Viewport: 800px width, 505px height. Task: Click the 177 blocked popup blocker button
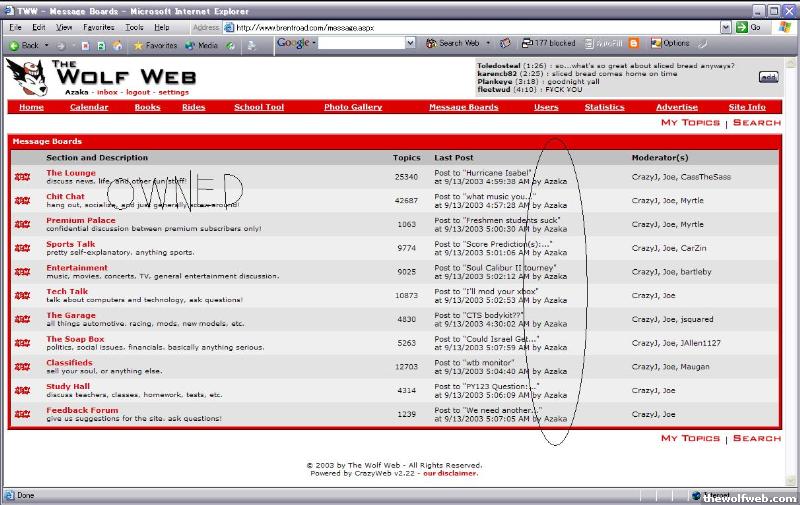pos(548,43)
